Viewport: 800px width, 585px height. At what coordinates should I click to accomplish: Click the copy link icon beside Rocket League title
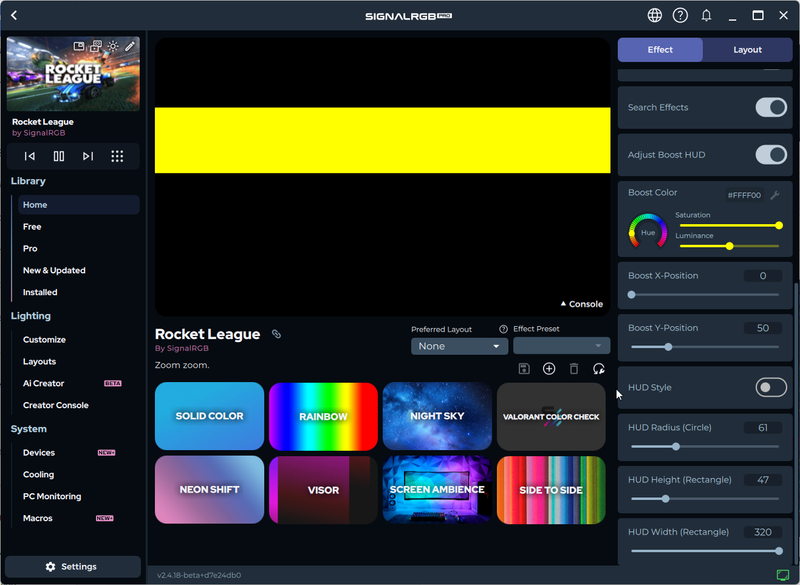coord(277,334)
